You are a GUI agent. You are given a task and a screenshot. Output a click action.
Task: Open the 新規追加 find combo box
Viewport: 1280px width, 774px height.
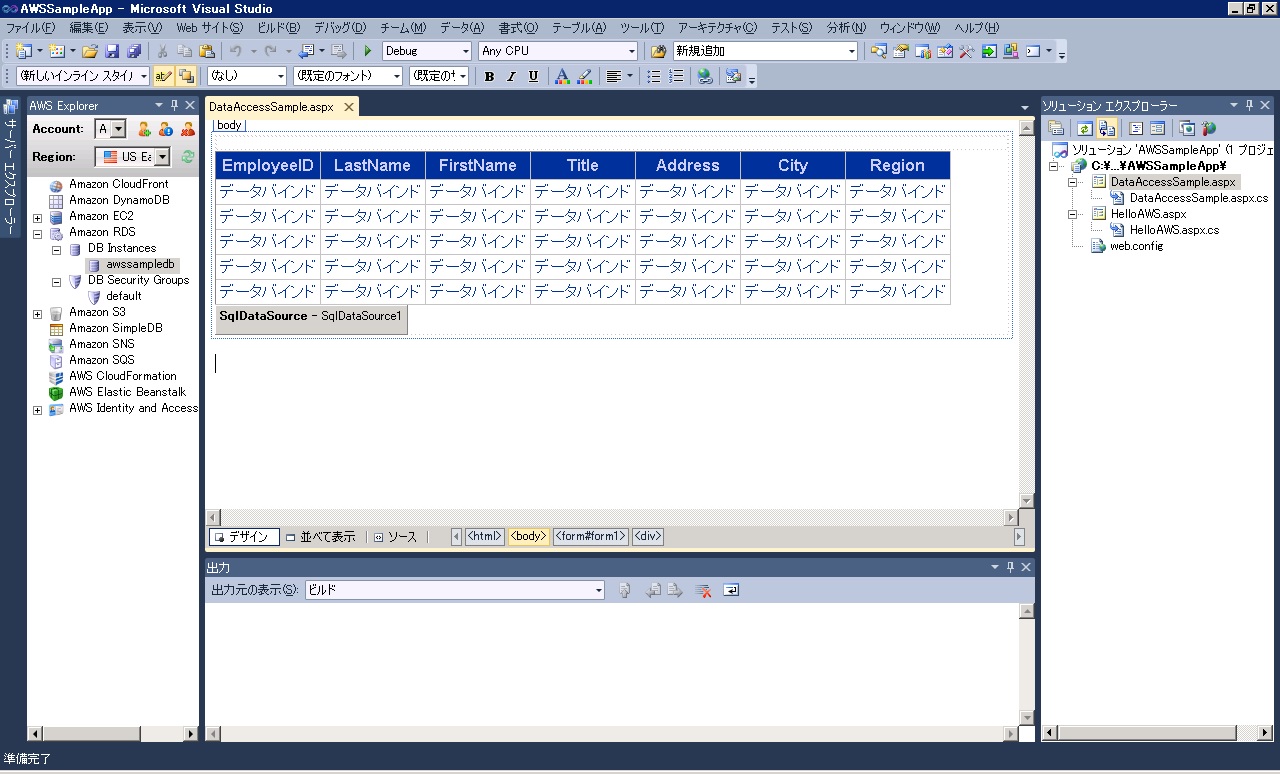pos(765,51)
